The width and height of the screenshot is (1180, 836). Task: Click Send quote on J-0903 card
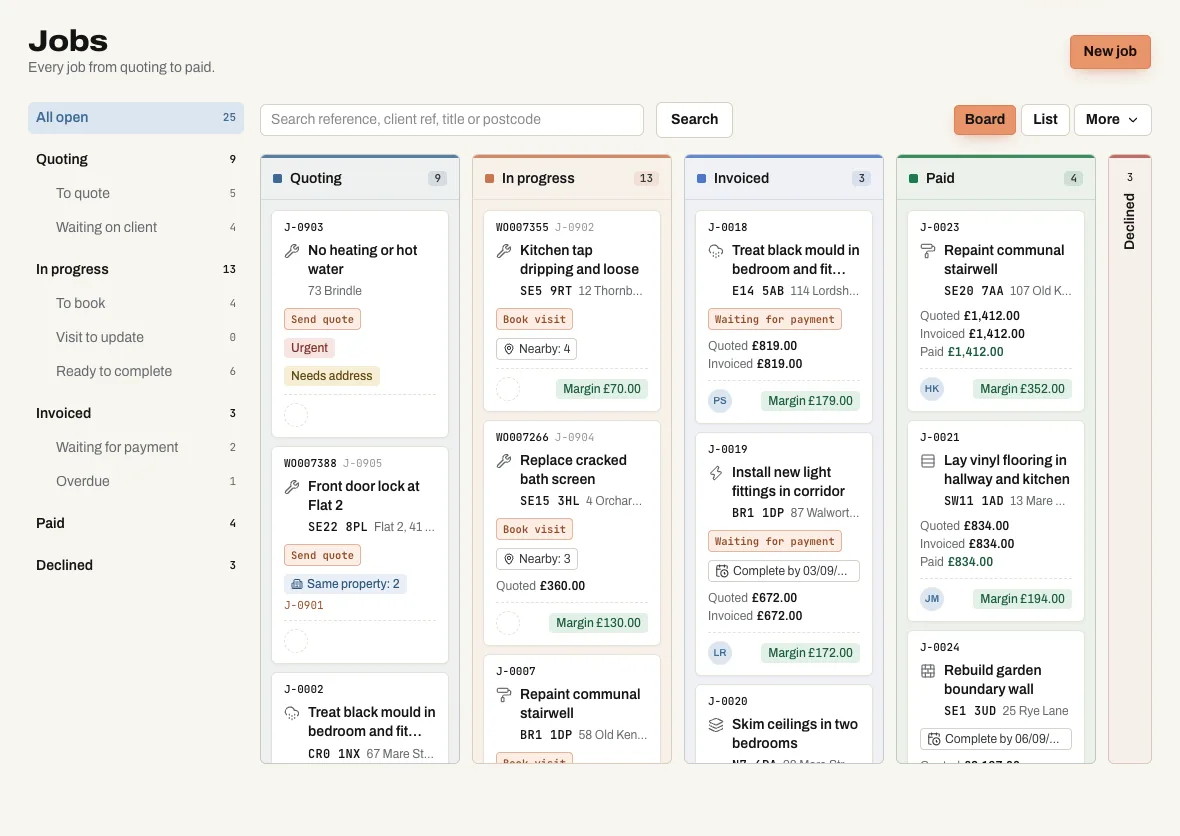coord(322,319)
